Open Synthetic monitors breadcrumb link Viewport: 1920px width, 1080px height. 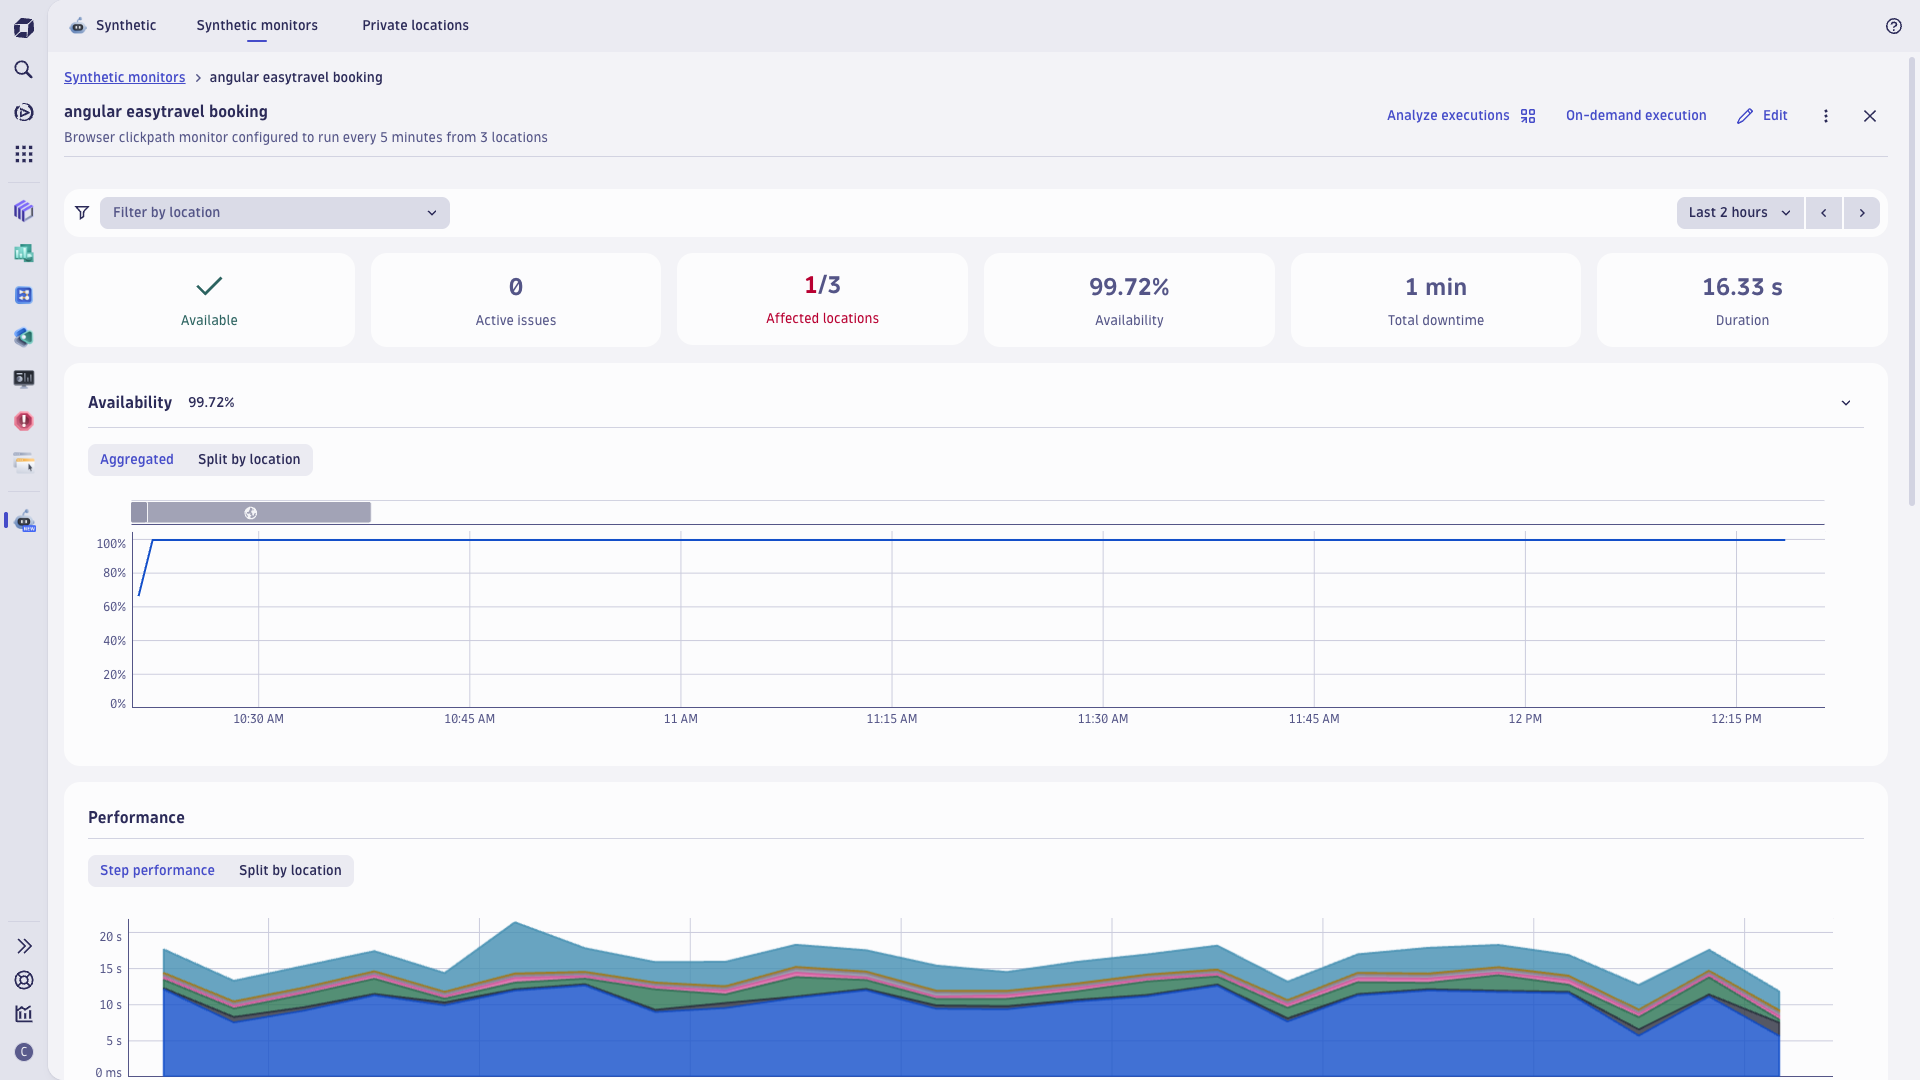(125, 78)
